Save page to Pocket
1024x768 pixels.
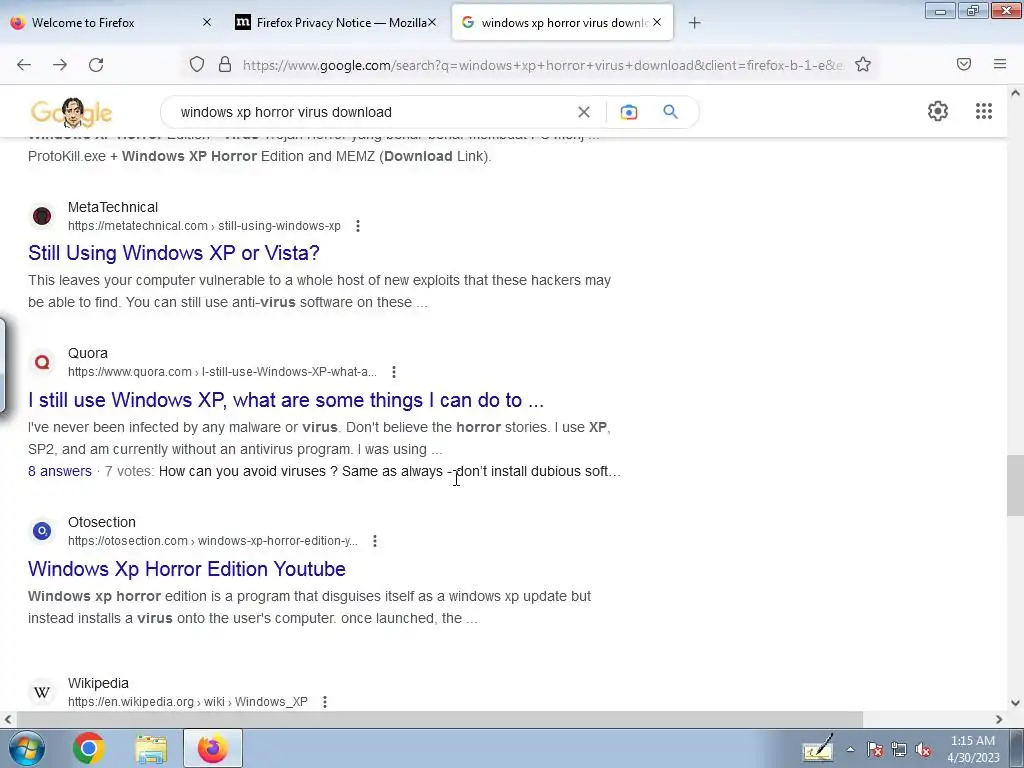[964, 64]
